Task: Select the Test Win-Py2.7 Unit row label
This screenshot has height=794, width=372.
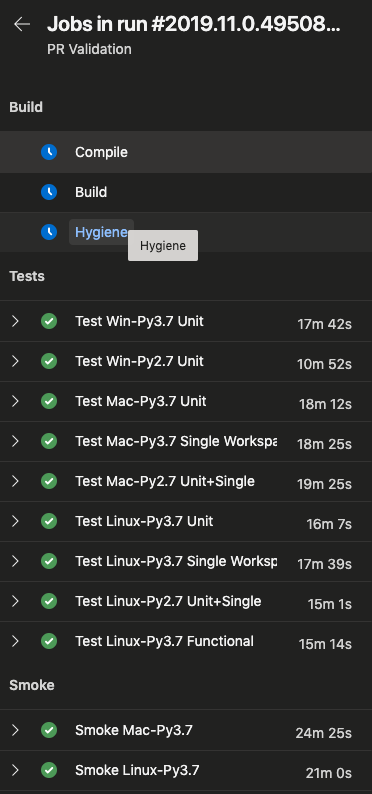Action: point(139,361)
